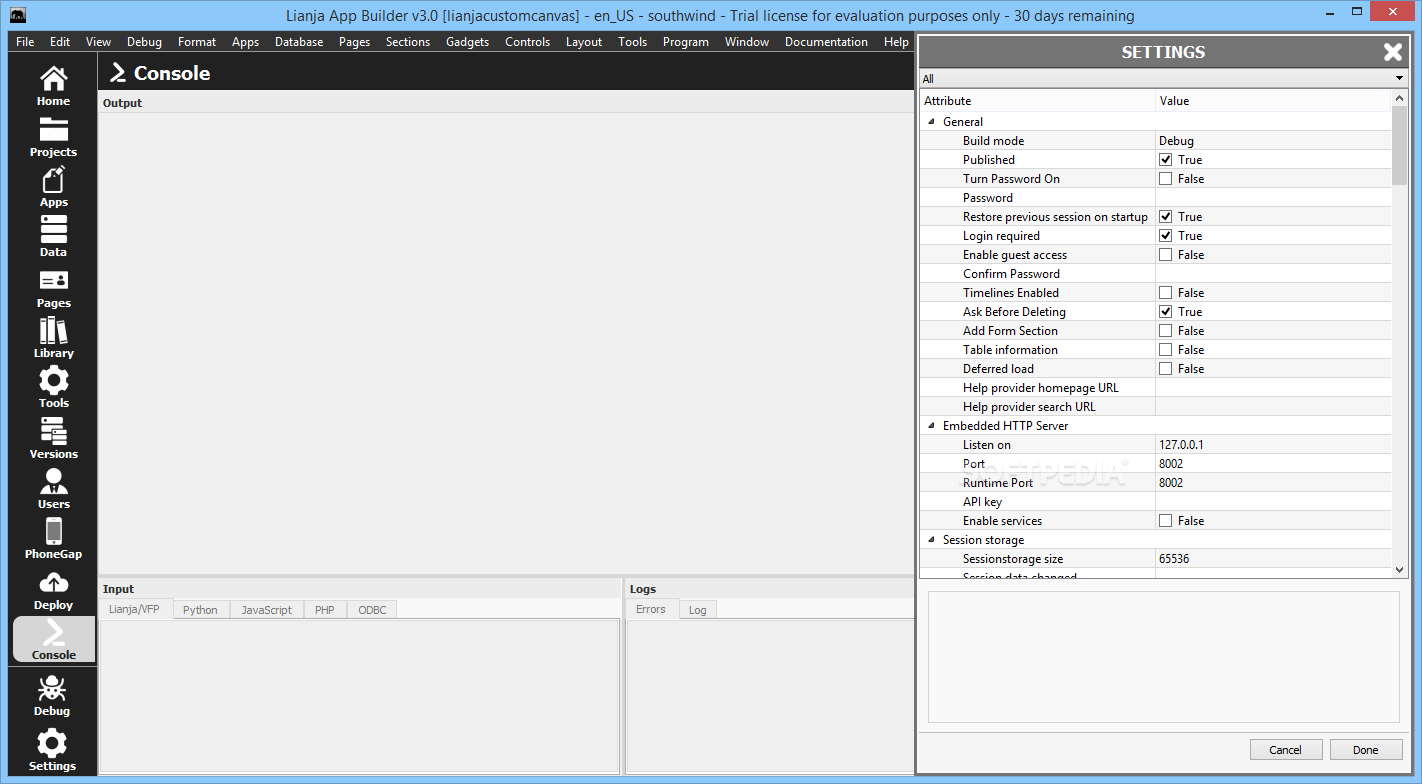Viewport: 1422px width, 784px height.
Task: Open the Sections menu
Action: [408, 42]
